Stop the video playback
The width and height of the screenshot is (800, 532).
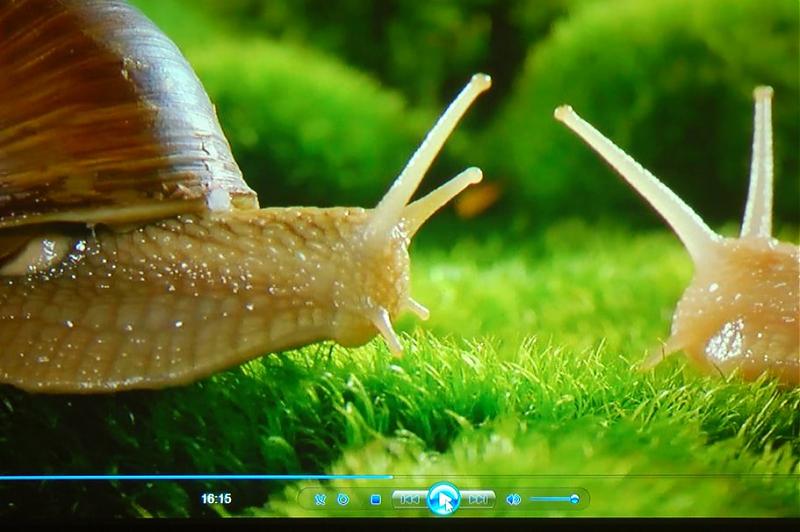coord(375,499)
